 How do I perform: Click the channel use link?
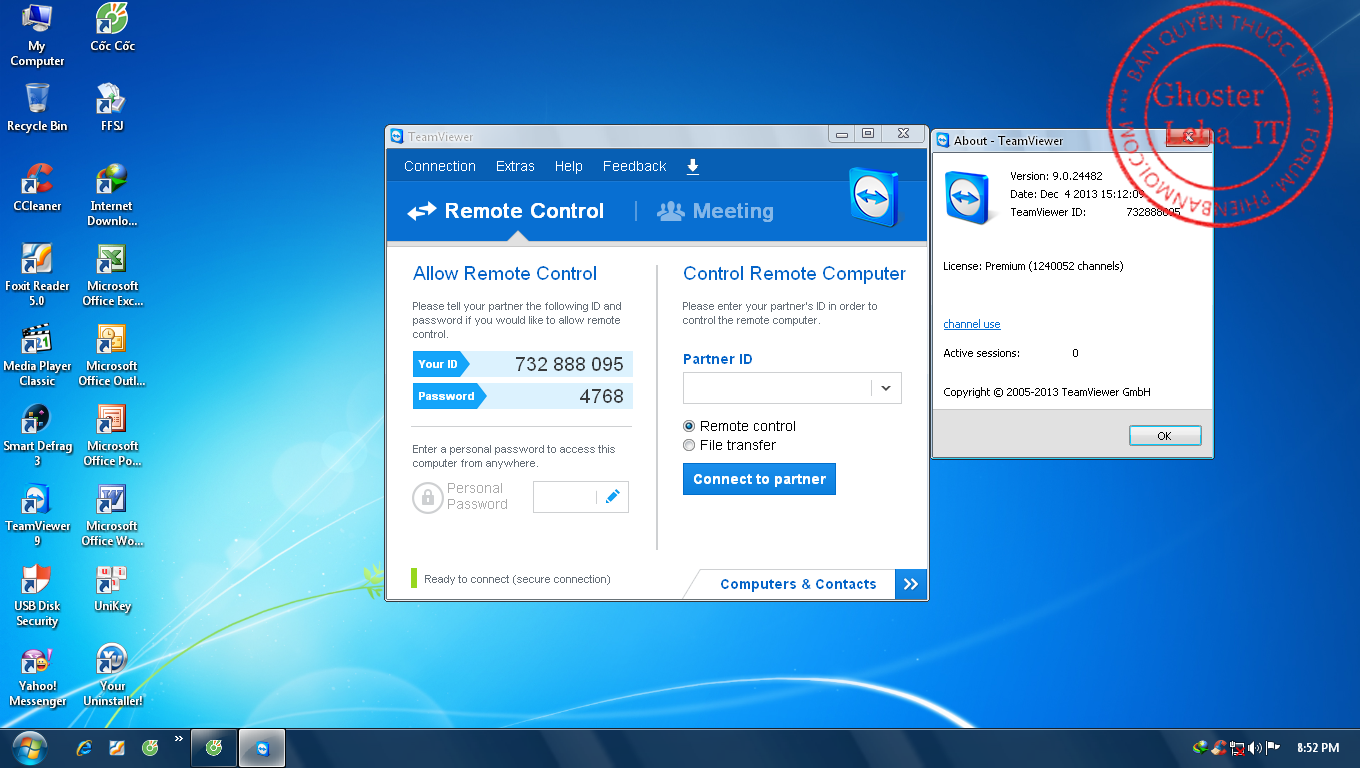[x=971, y=324]
